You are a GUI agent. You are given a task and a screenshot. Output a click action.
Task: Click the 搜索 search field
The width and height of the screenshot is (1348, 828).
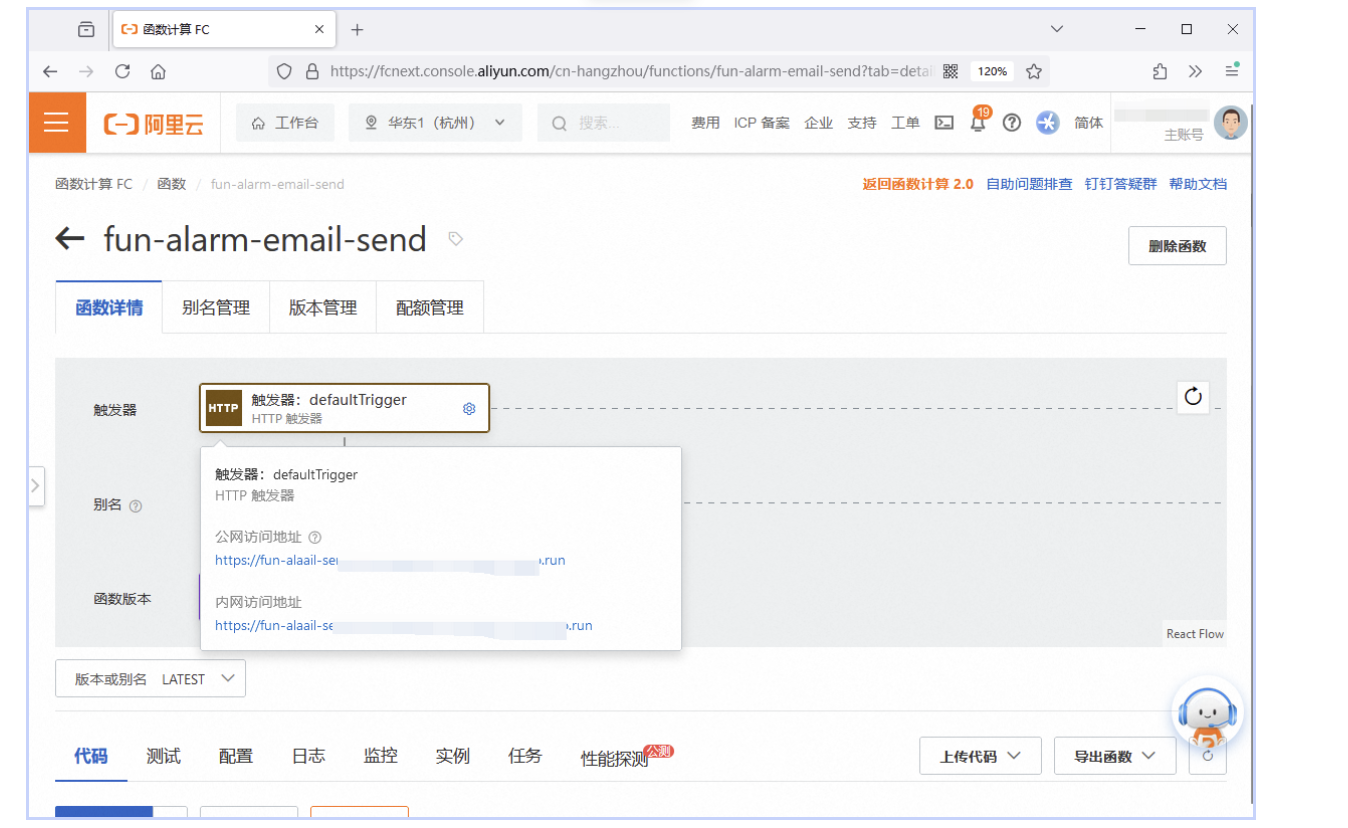604,123
